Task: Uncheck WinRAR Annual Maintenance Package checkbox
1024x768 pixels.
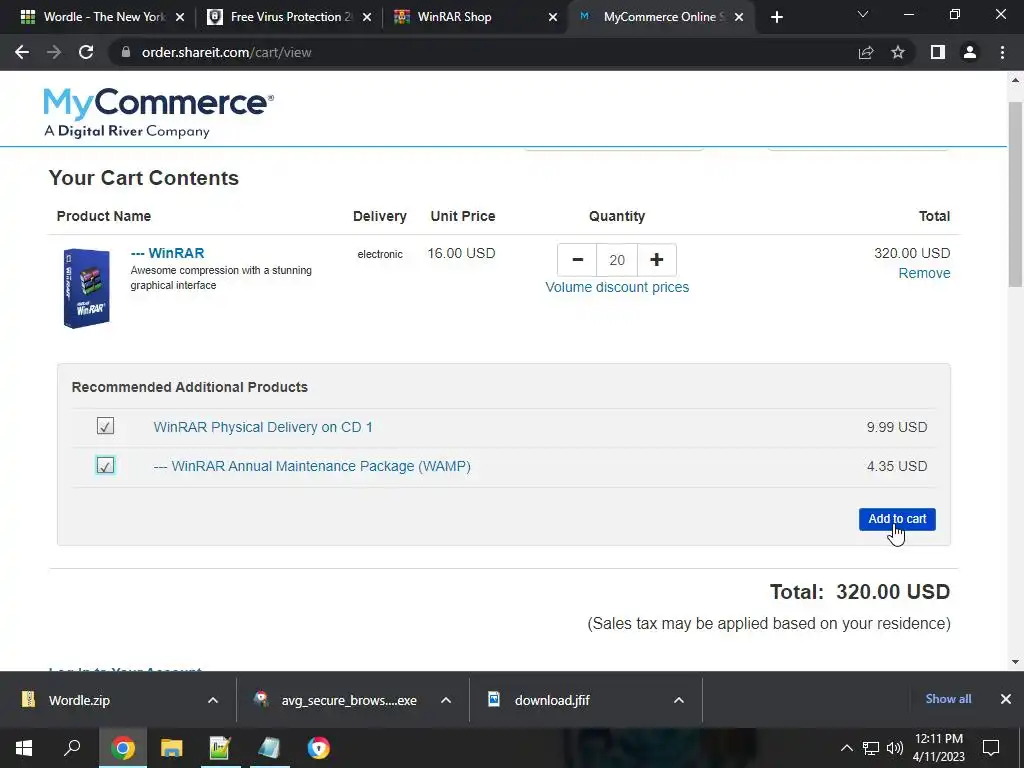Action: click(105, 466)
